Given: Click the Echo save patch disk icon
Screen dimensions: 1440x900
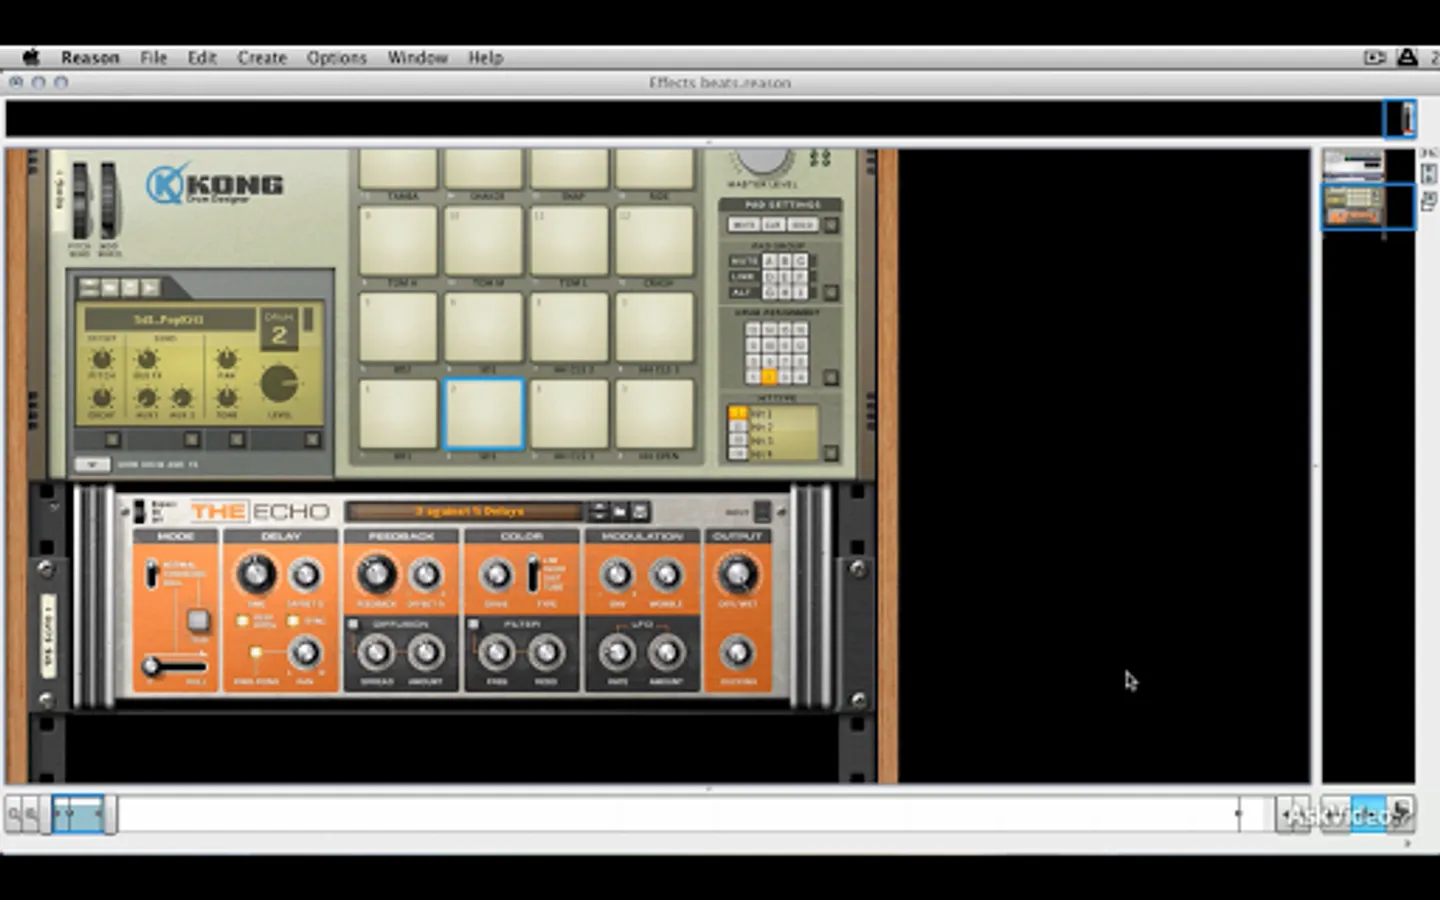Looking at the screenshot, I should click(x=641, y=512).
